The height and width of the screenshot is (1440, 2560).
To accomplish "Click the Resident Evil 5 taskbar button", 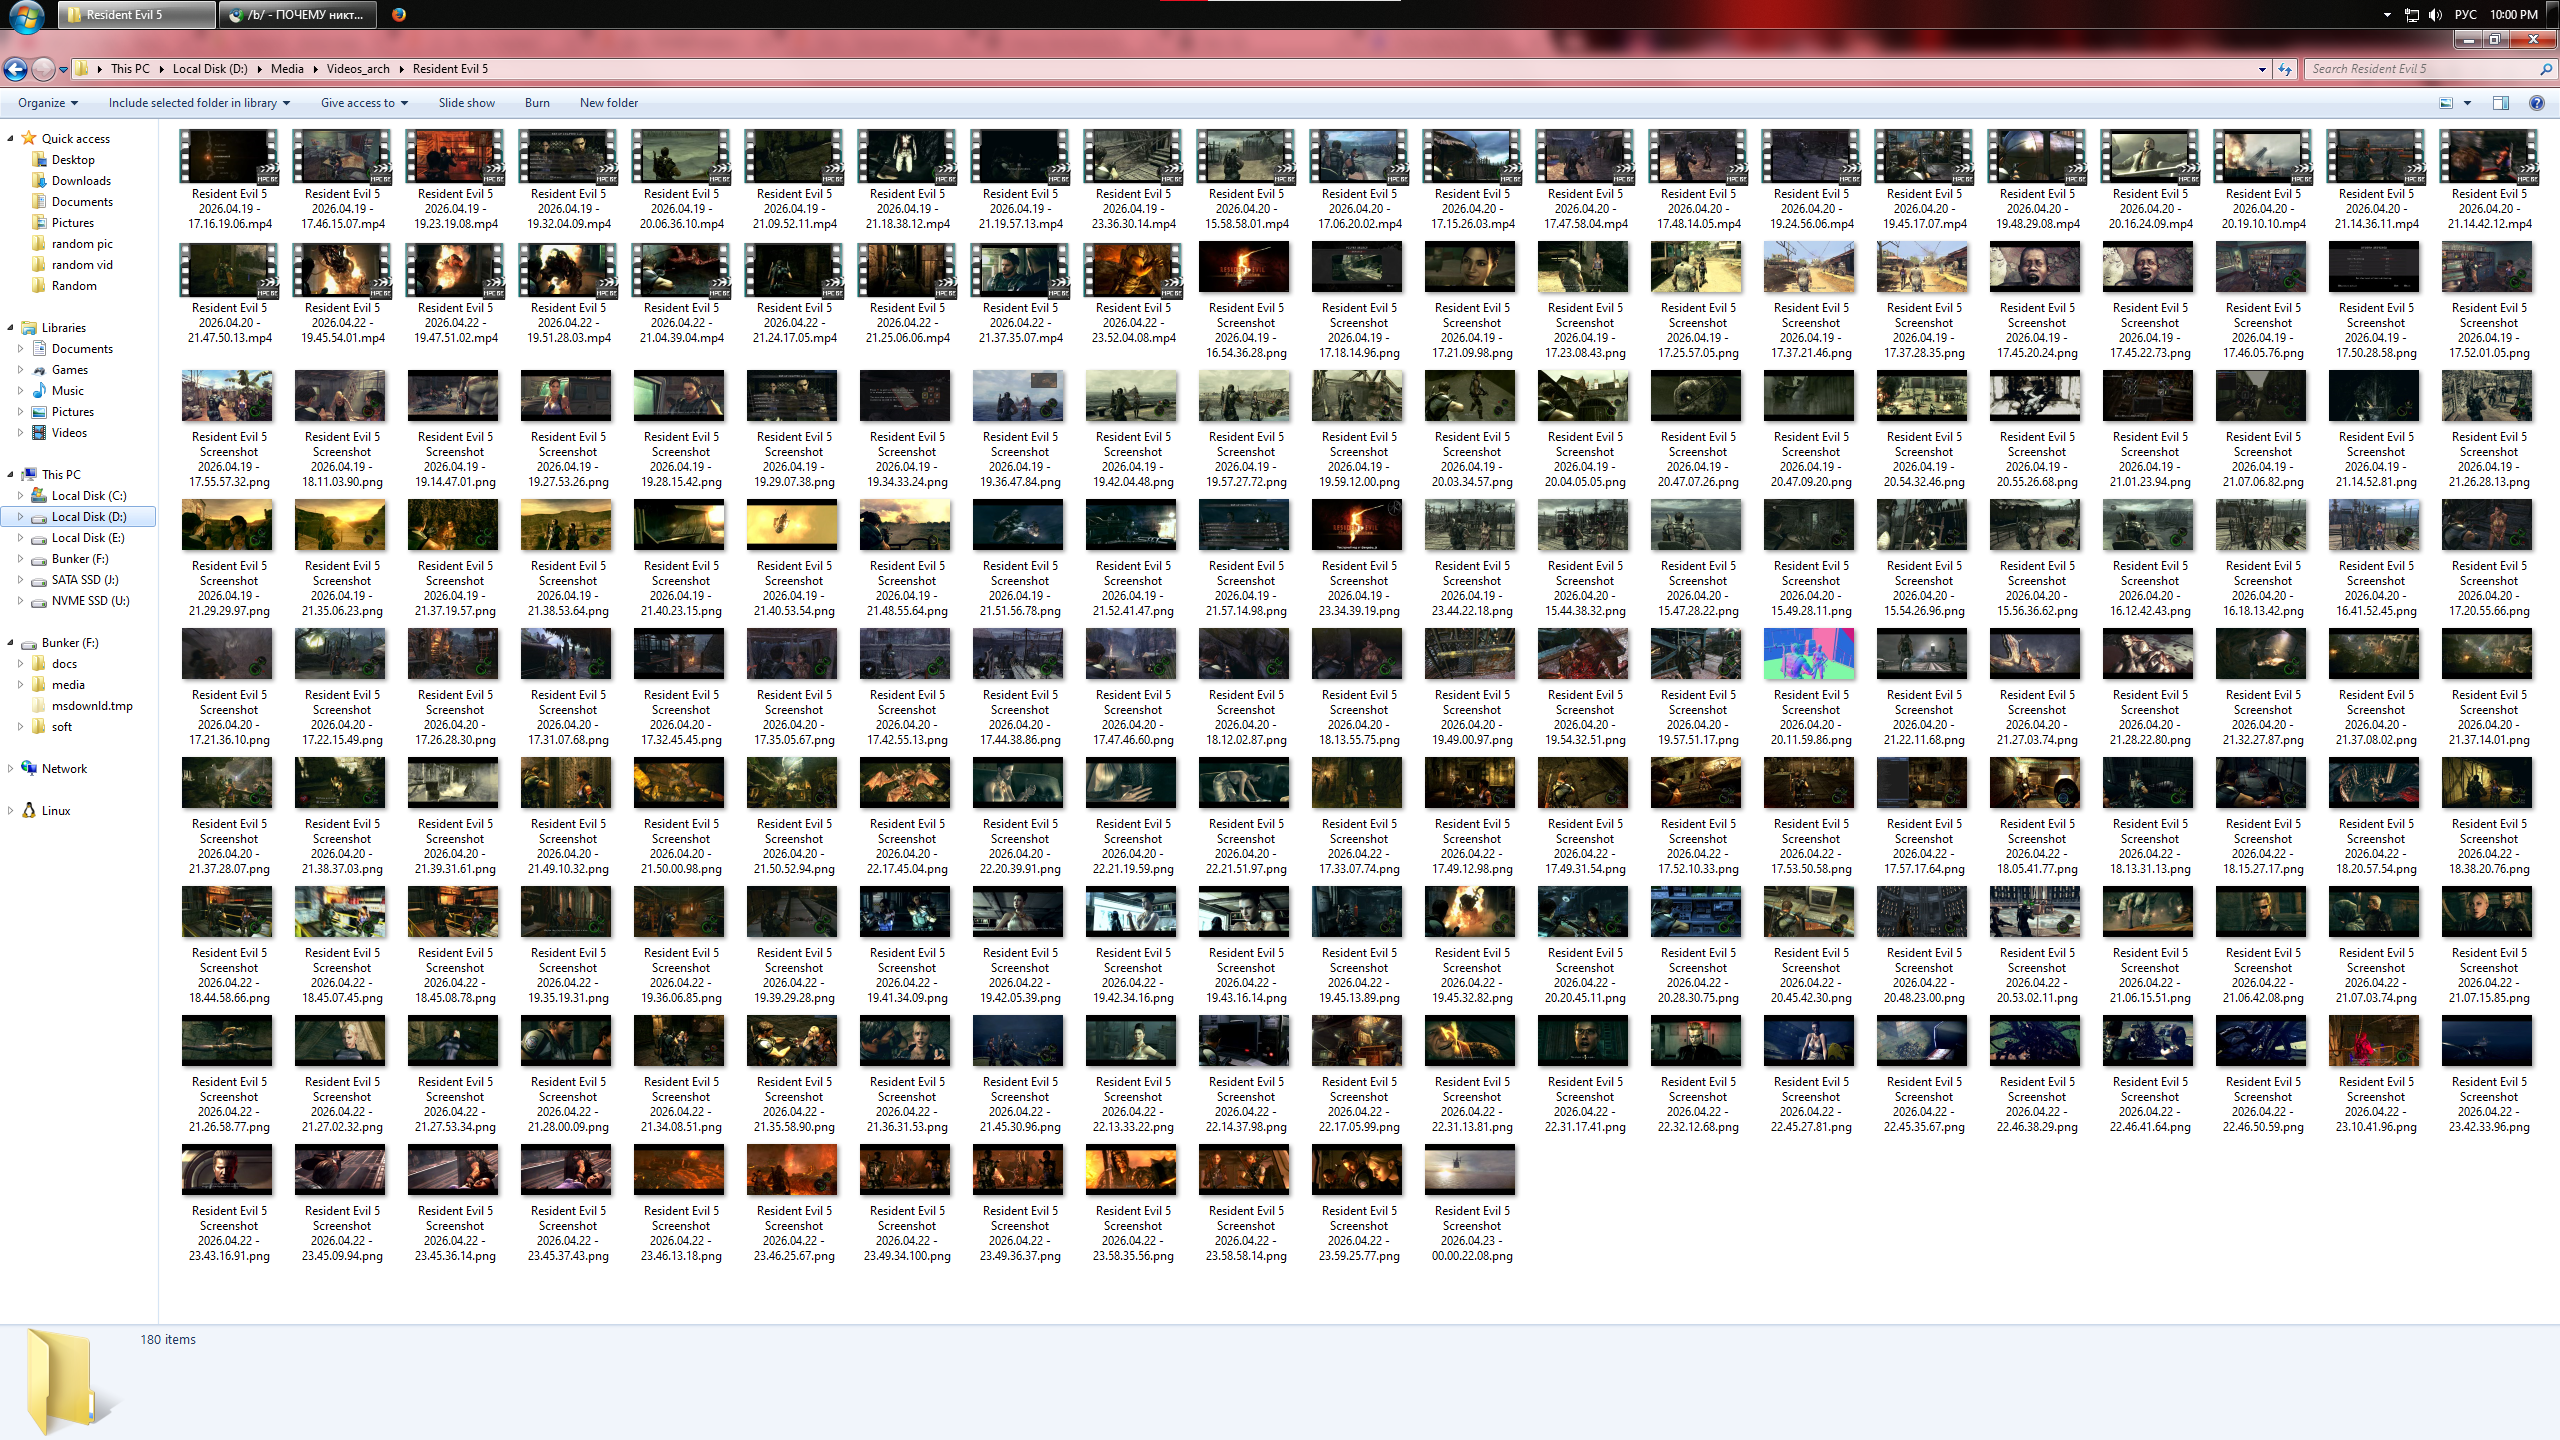I will (137, 15).
